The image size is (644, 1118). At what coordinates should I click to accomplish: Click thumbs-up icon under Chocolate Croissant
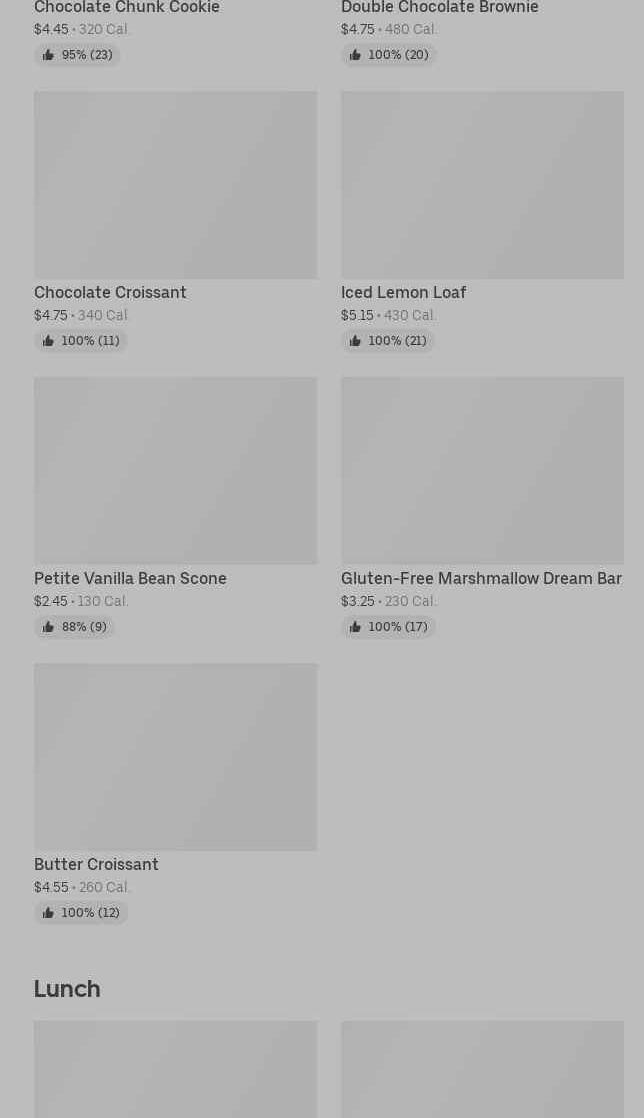pyautogui.click(x=48, y=341)
